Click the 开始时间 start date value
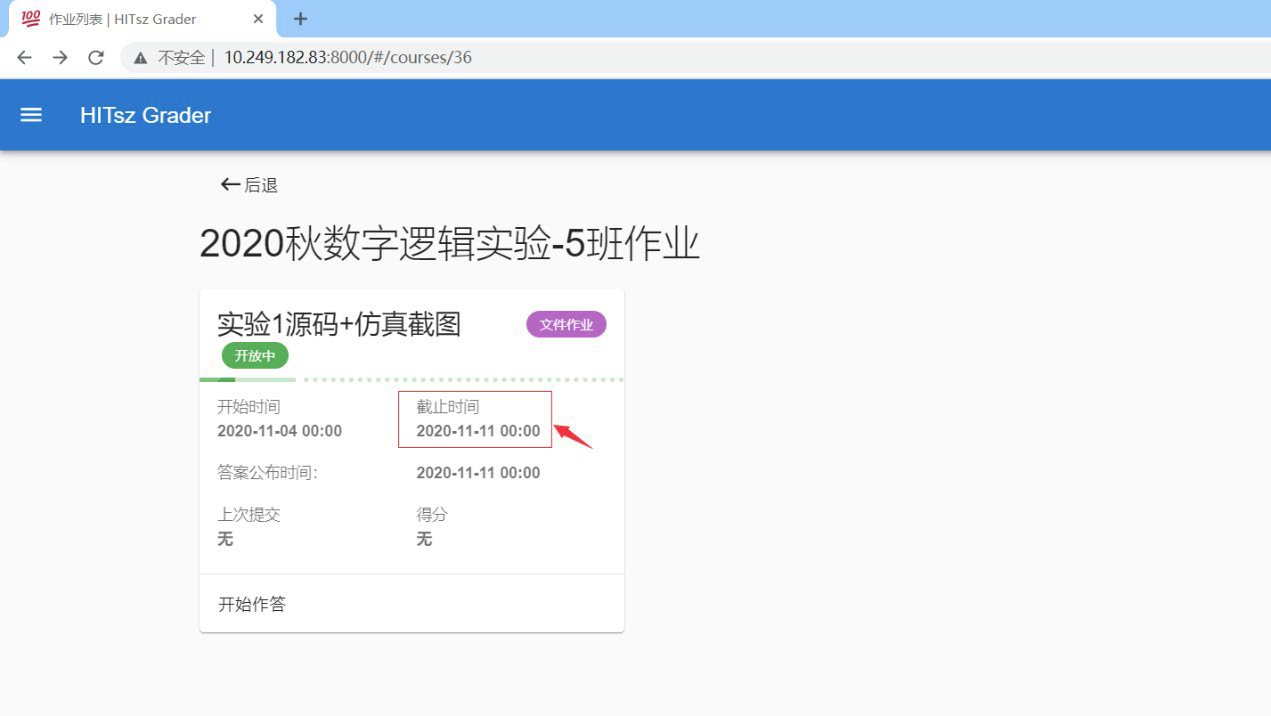This screenshot has height=716, width=1271. [279, 431]
